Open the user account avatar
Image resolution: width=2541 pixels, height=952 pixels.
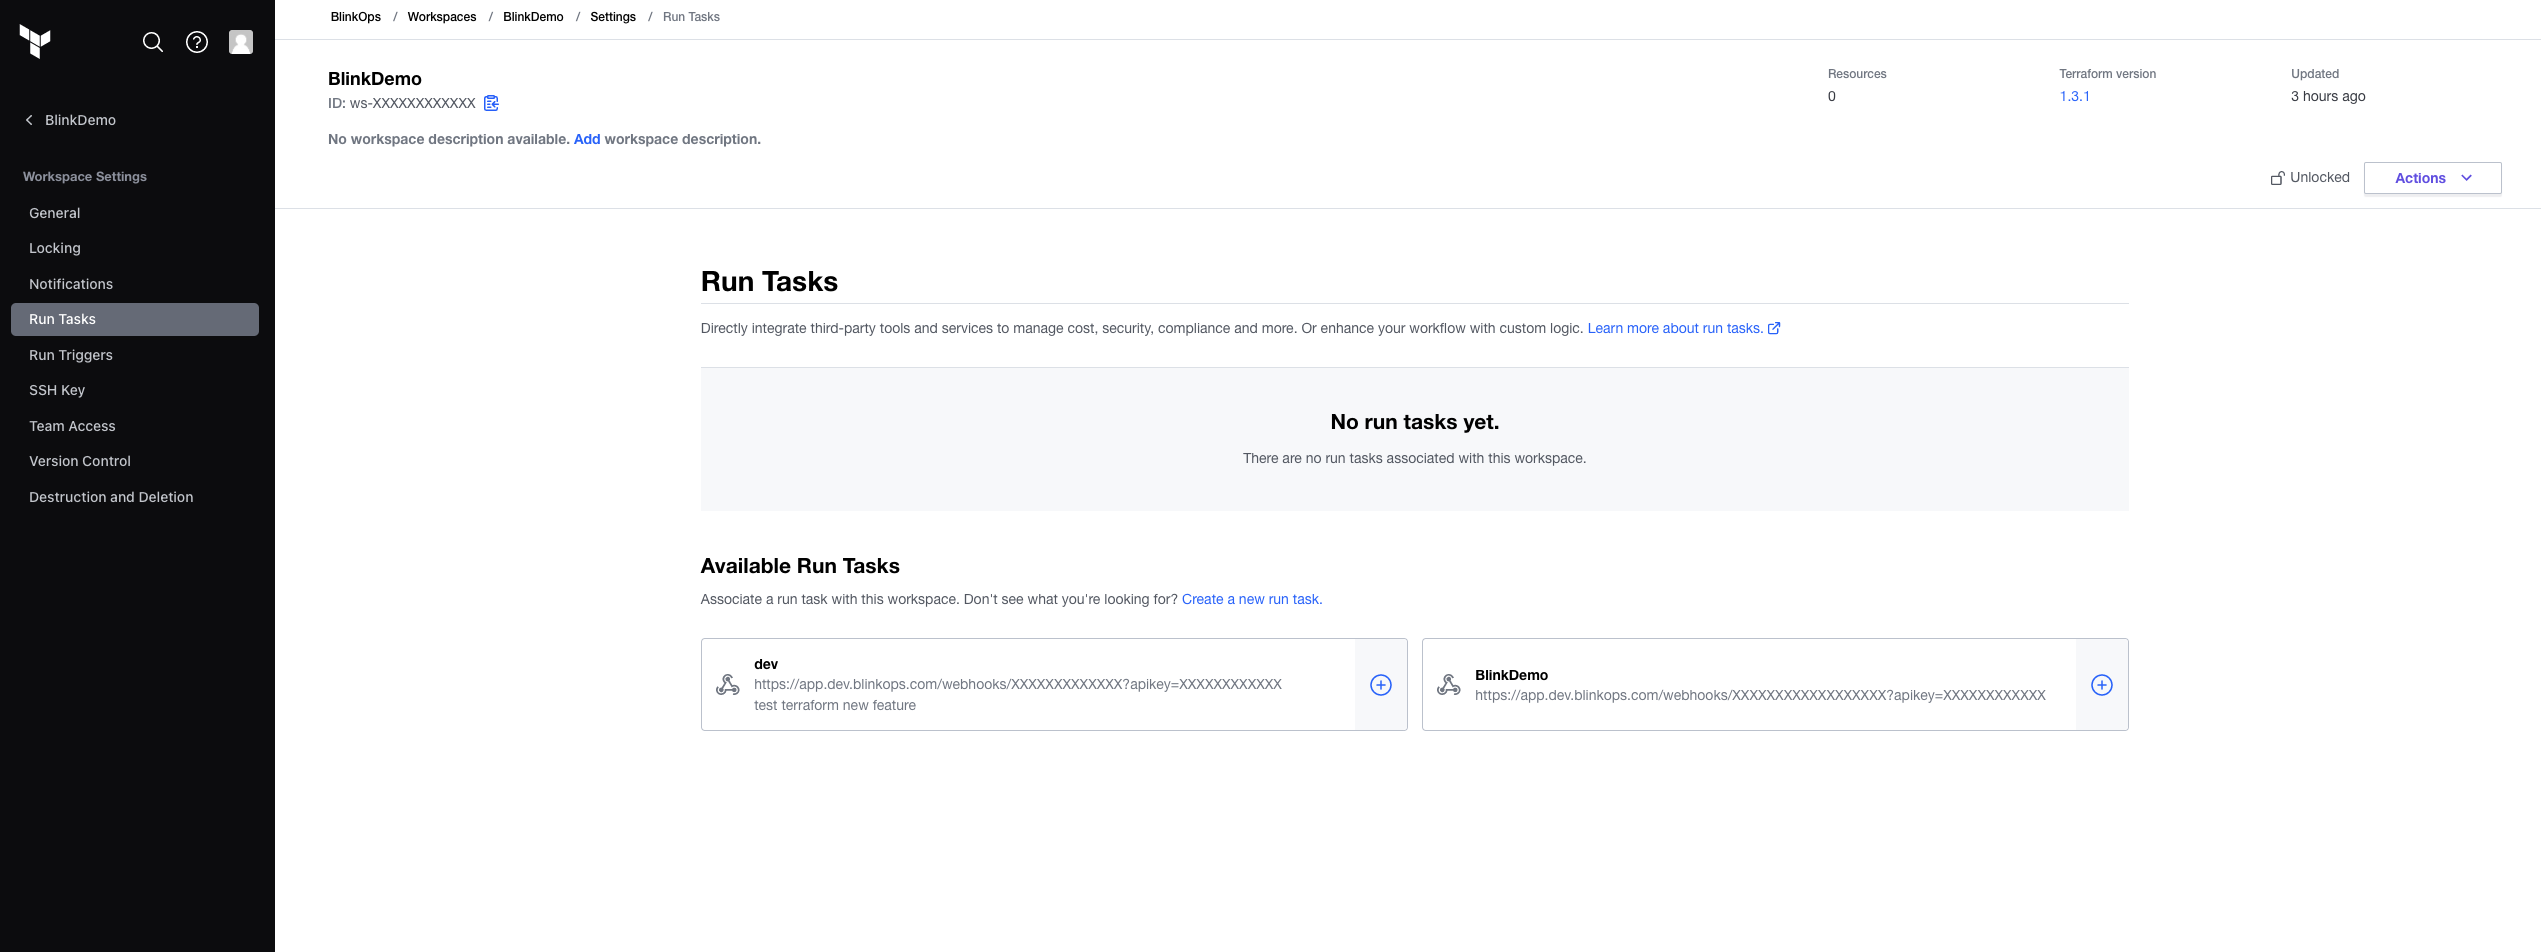tap(240, 42)
